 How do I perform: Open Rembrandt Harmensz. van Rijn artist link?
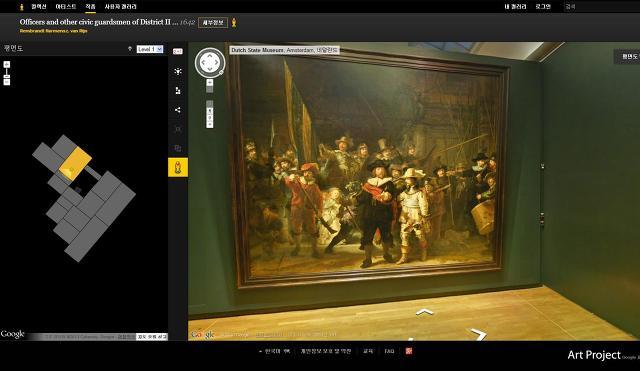pos(53,31)
